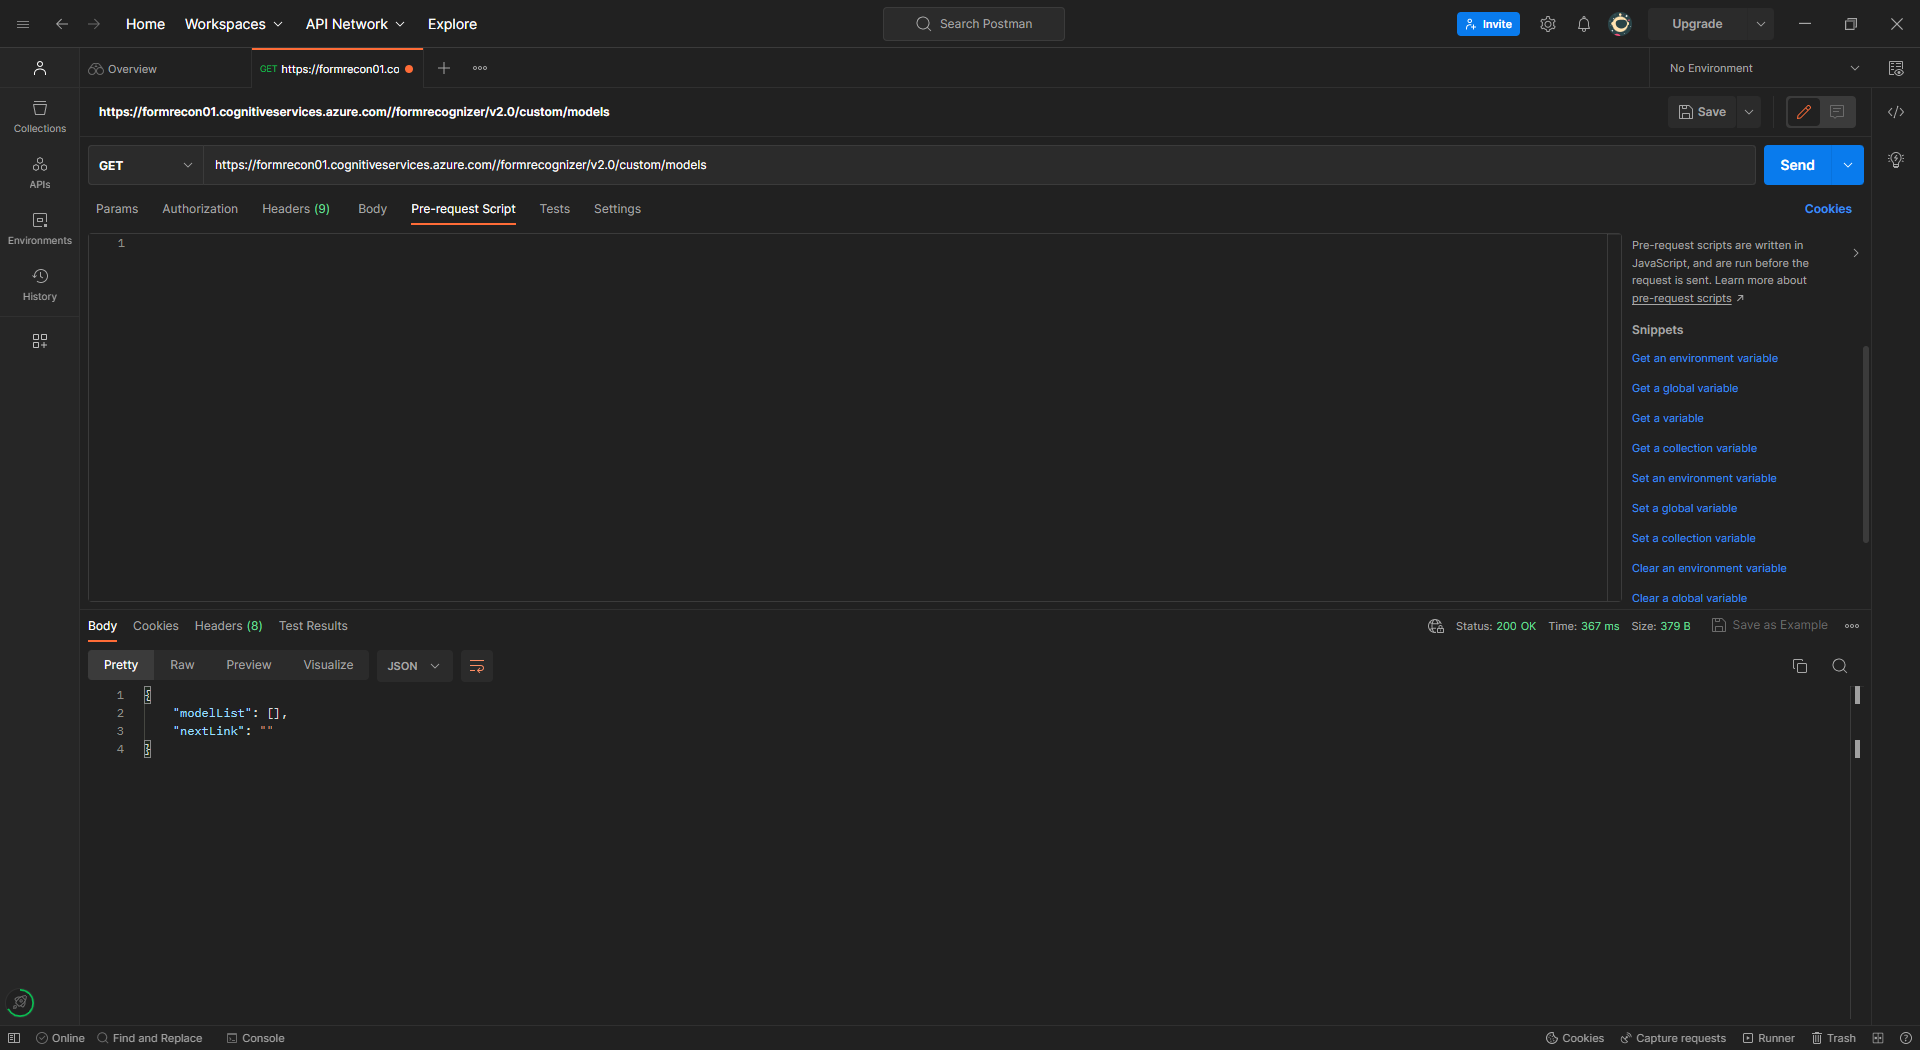
Task: Select the Raw response view
Action: (x=182, y=665)
